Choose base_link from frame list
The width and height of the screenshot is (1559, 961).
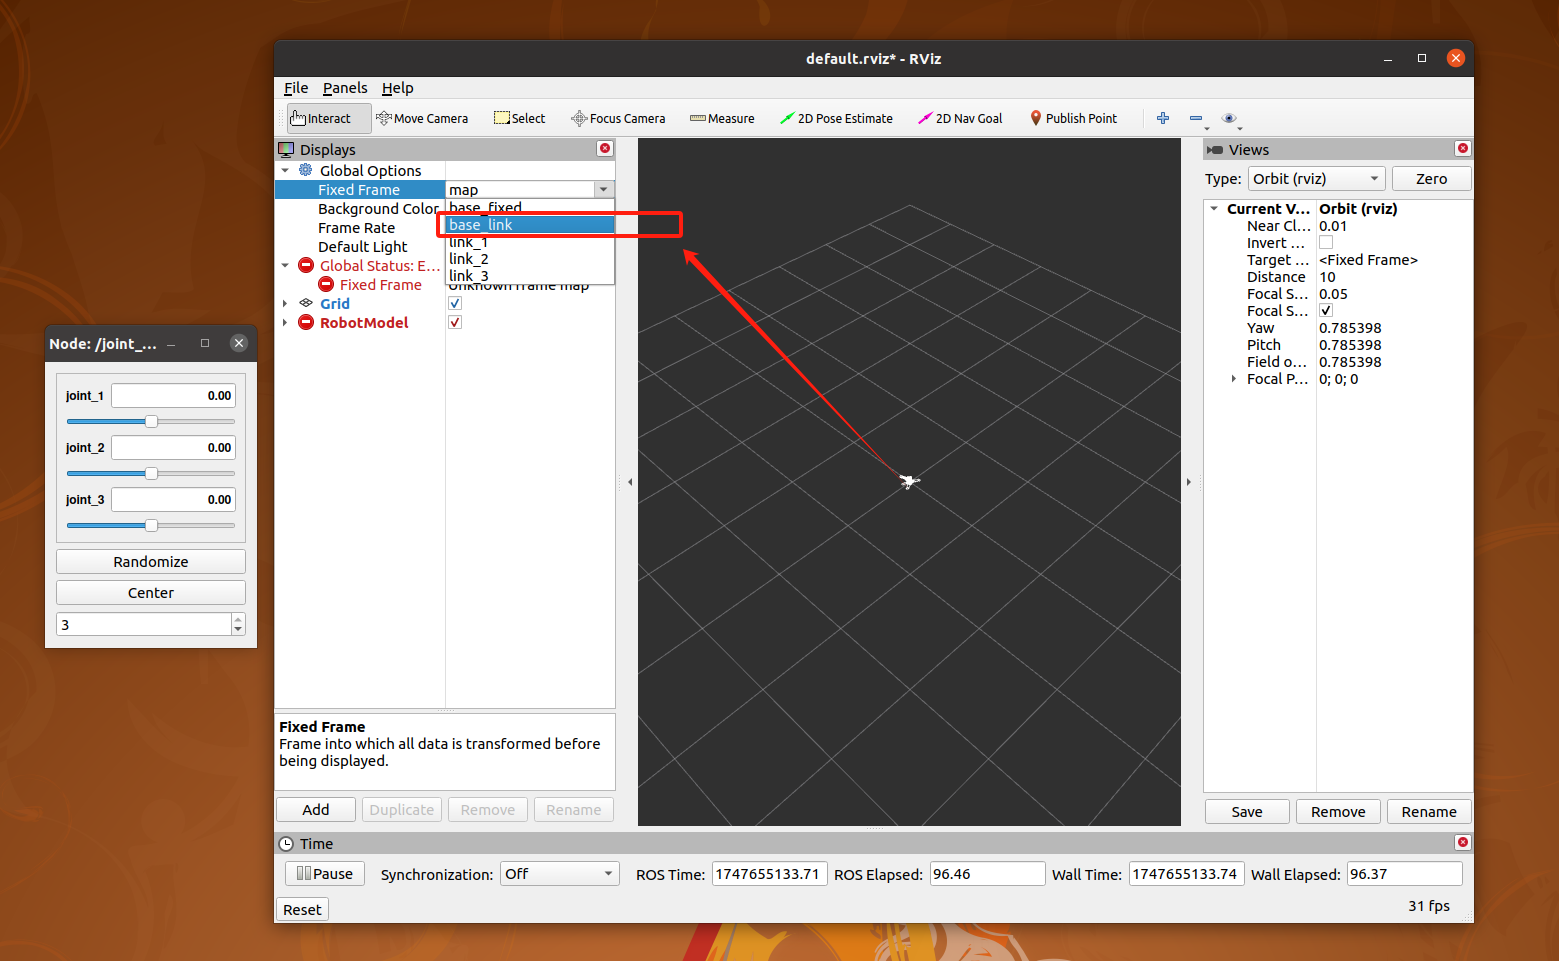click(x=530, y=225)
